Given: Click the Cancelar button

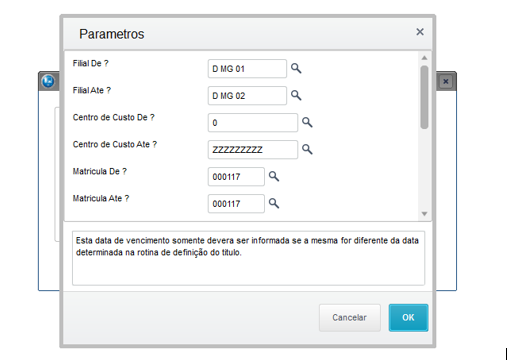Looking at the screenshot, I should (x=350, y=317).
